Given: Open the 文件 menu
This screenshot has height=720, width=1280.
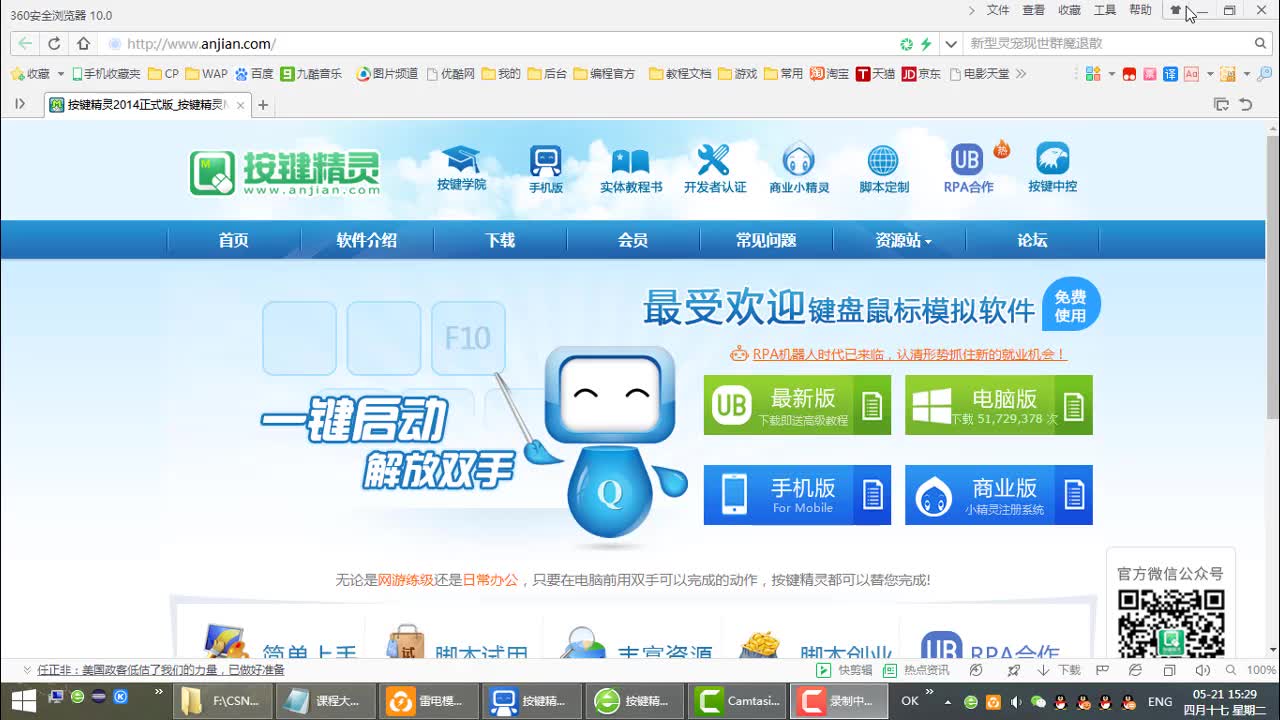Looking at the screenshot, I should (x=998, y=10).
